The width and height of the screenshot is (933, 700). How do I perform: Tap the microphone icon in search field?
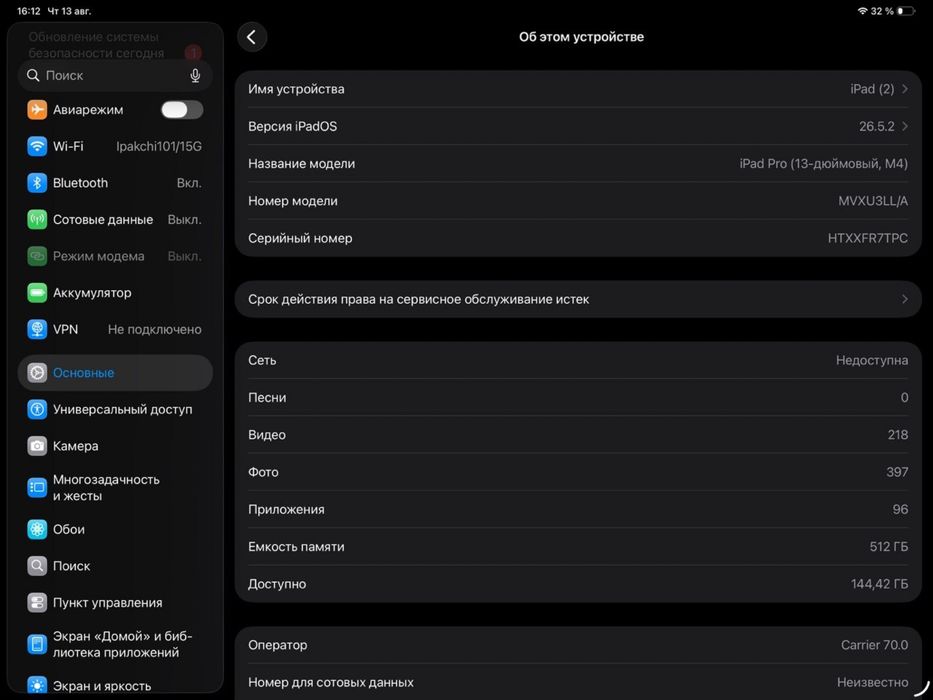click(195, 76)
